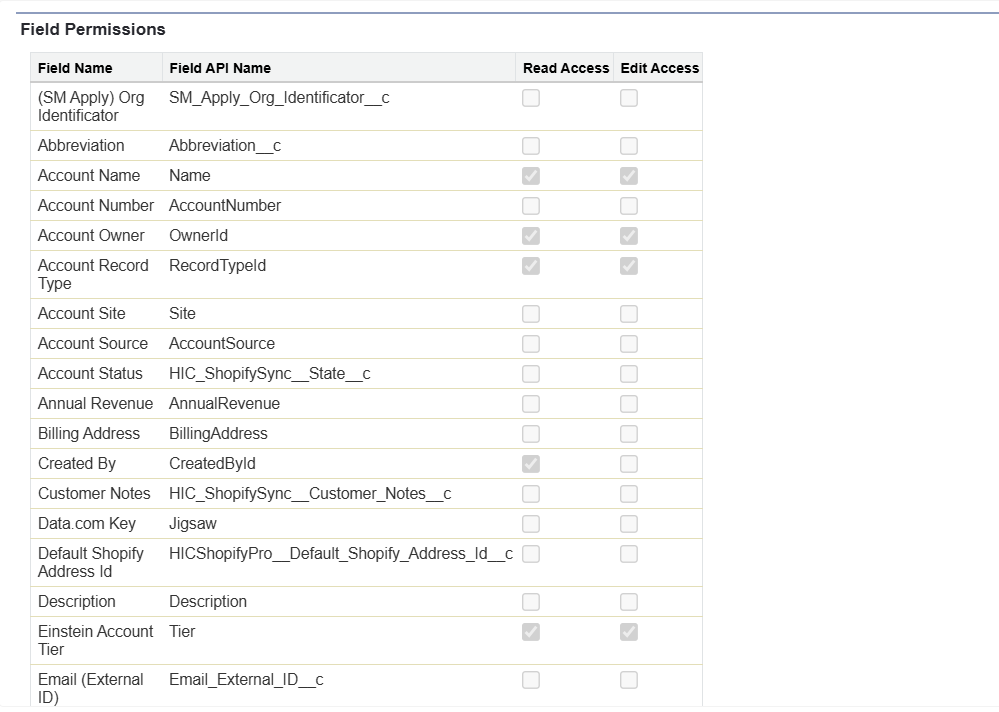Screen dimensions: 999x712
Task: Toggle Read Access for SM Apply Org Identificator
Action: tap(531, 98)
